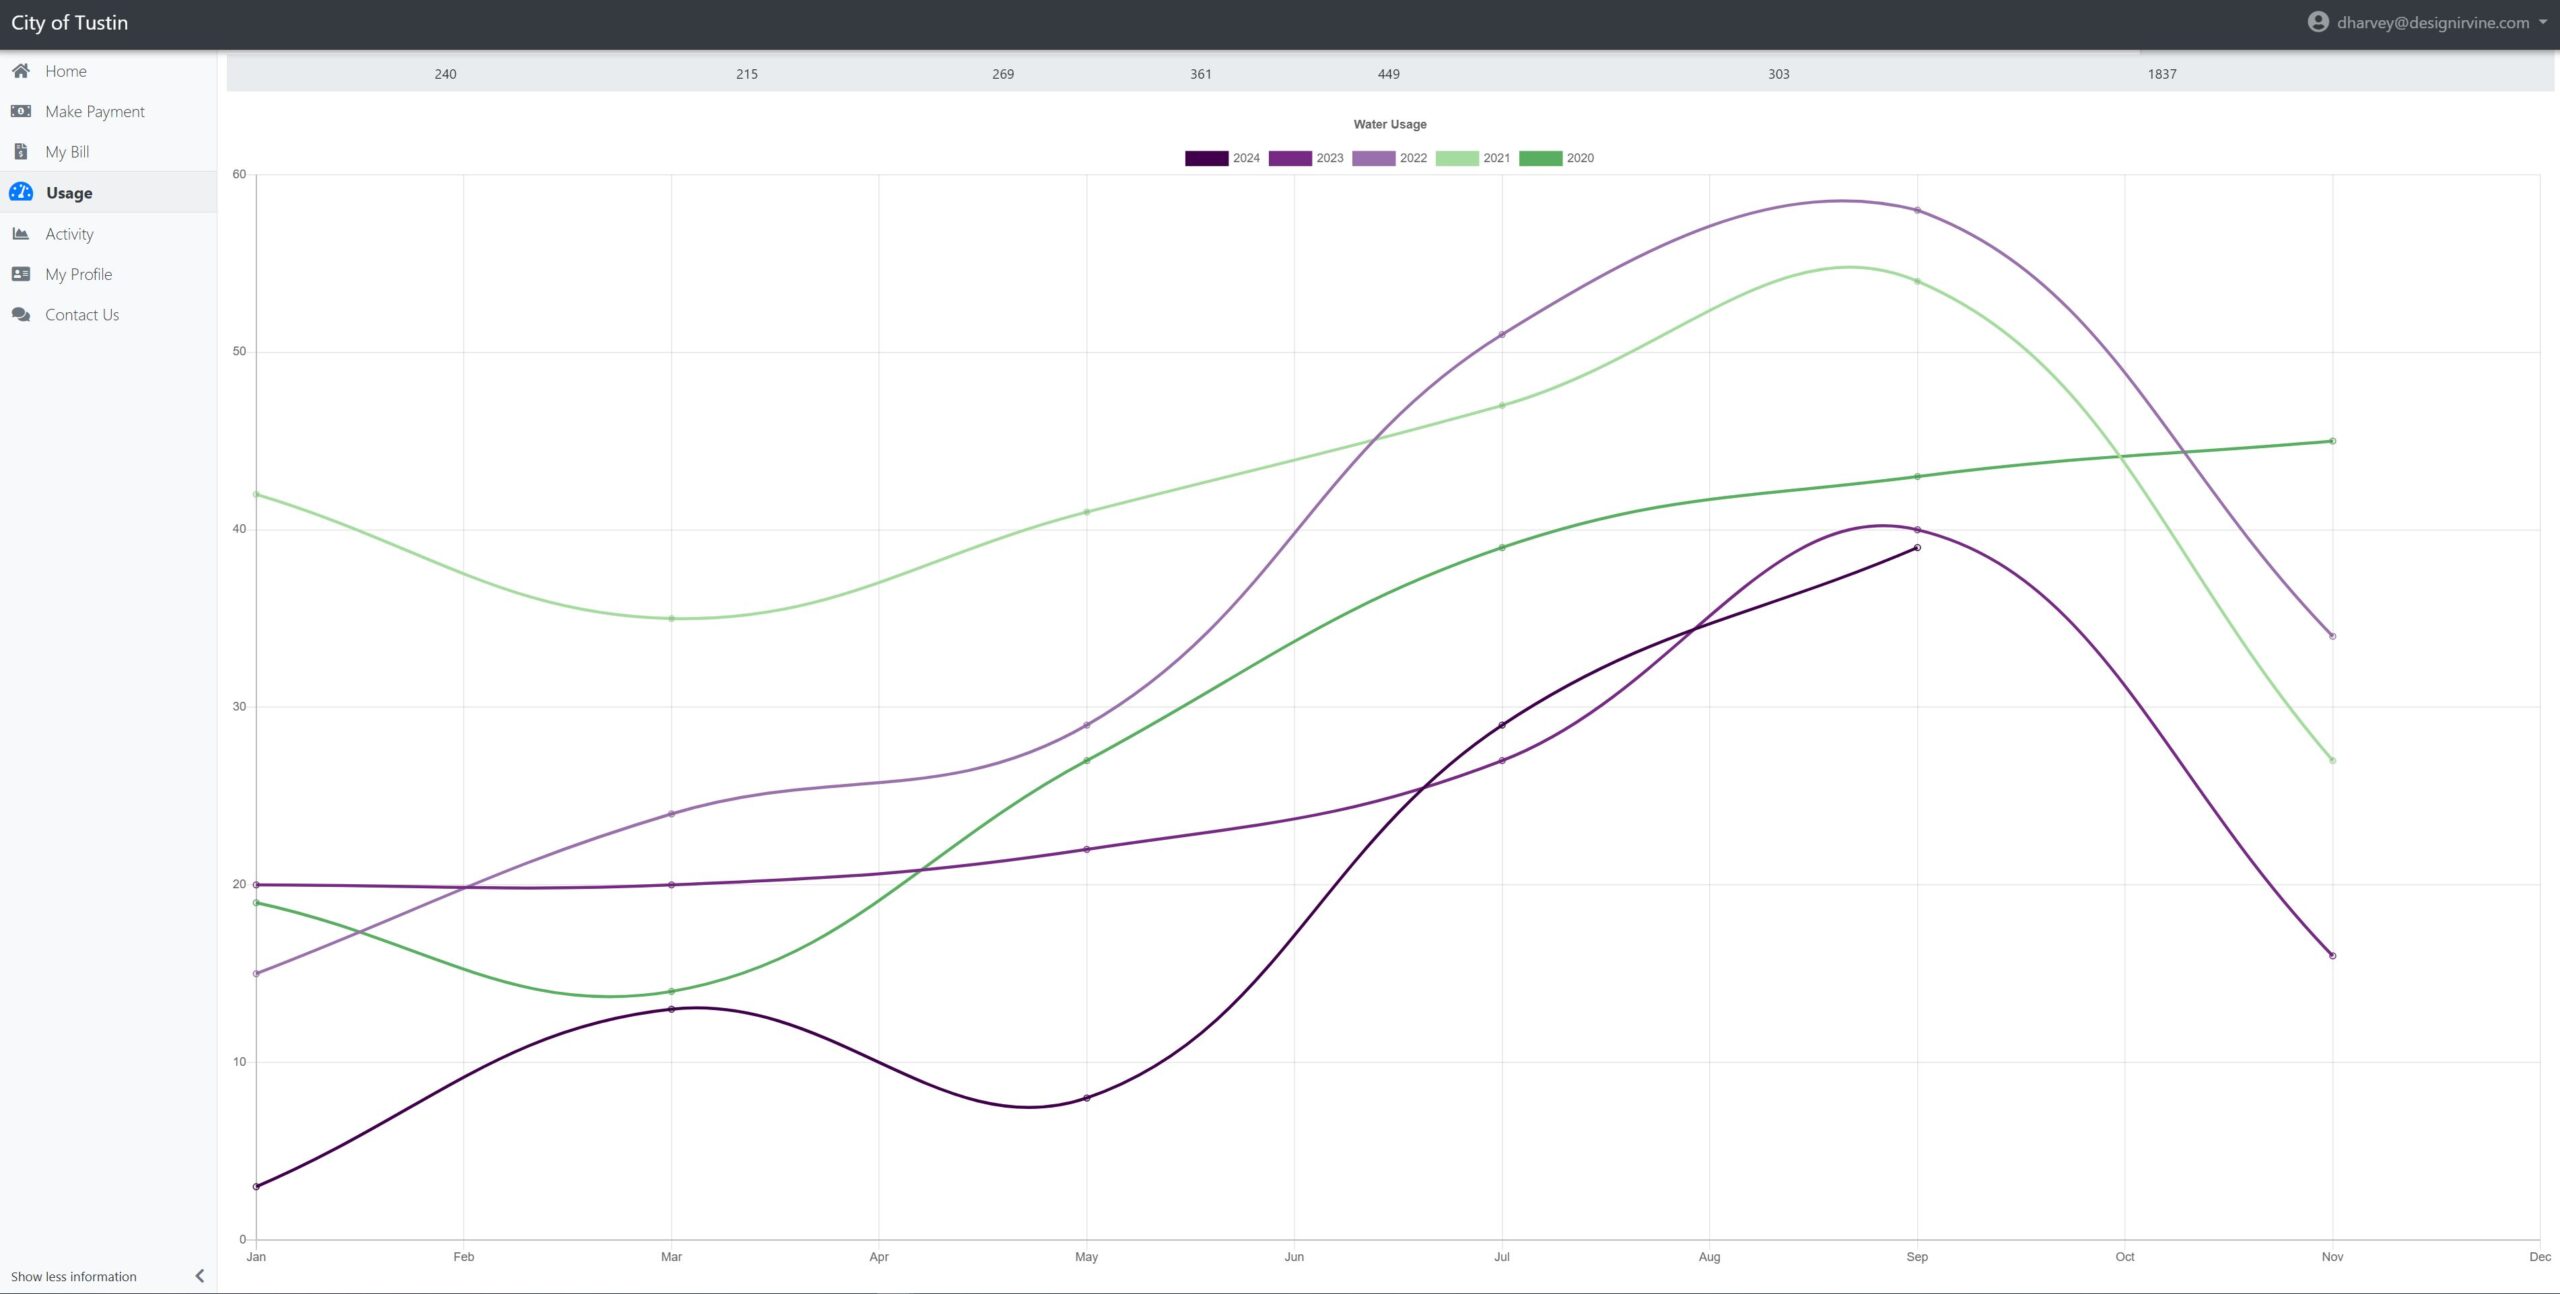The width and height of the screenshot is (2560, 1294).
Task: Go to the My Profile page
Action: pos(78,274)
